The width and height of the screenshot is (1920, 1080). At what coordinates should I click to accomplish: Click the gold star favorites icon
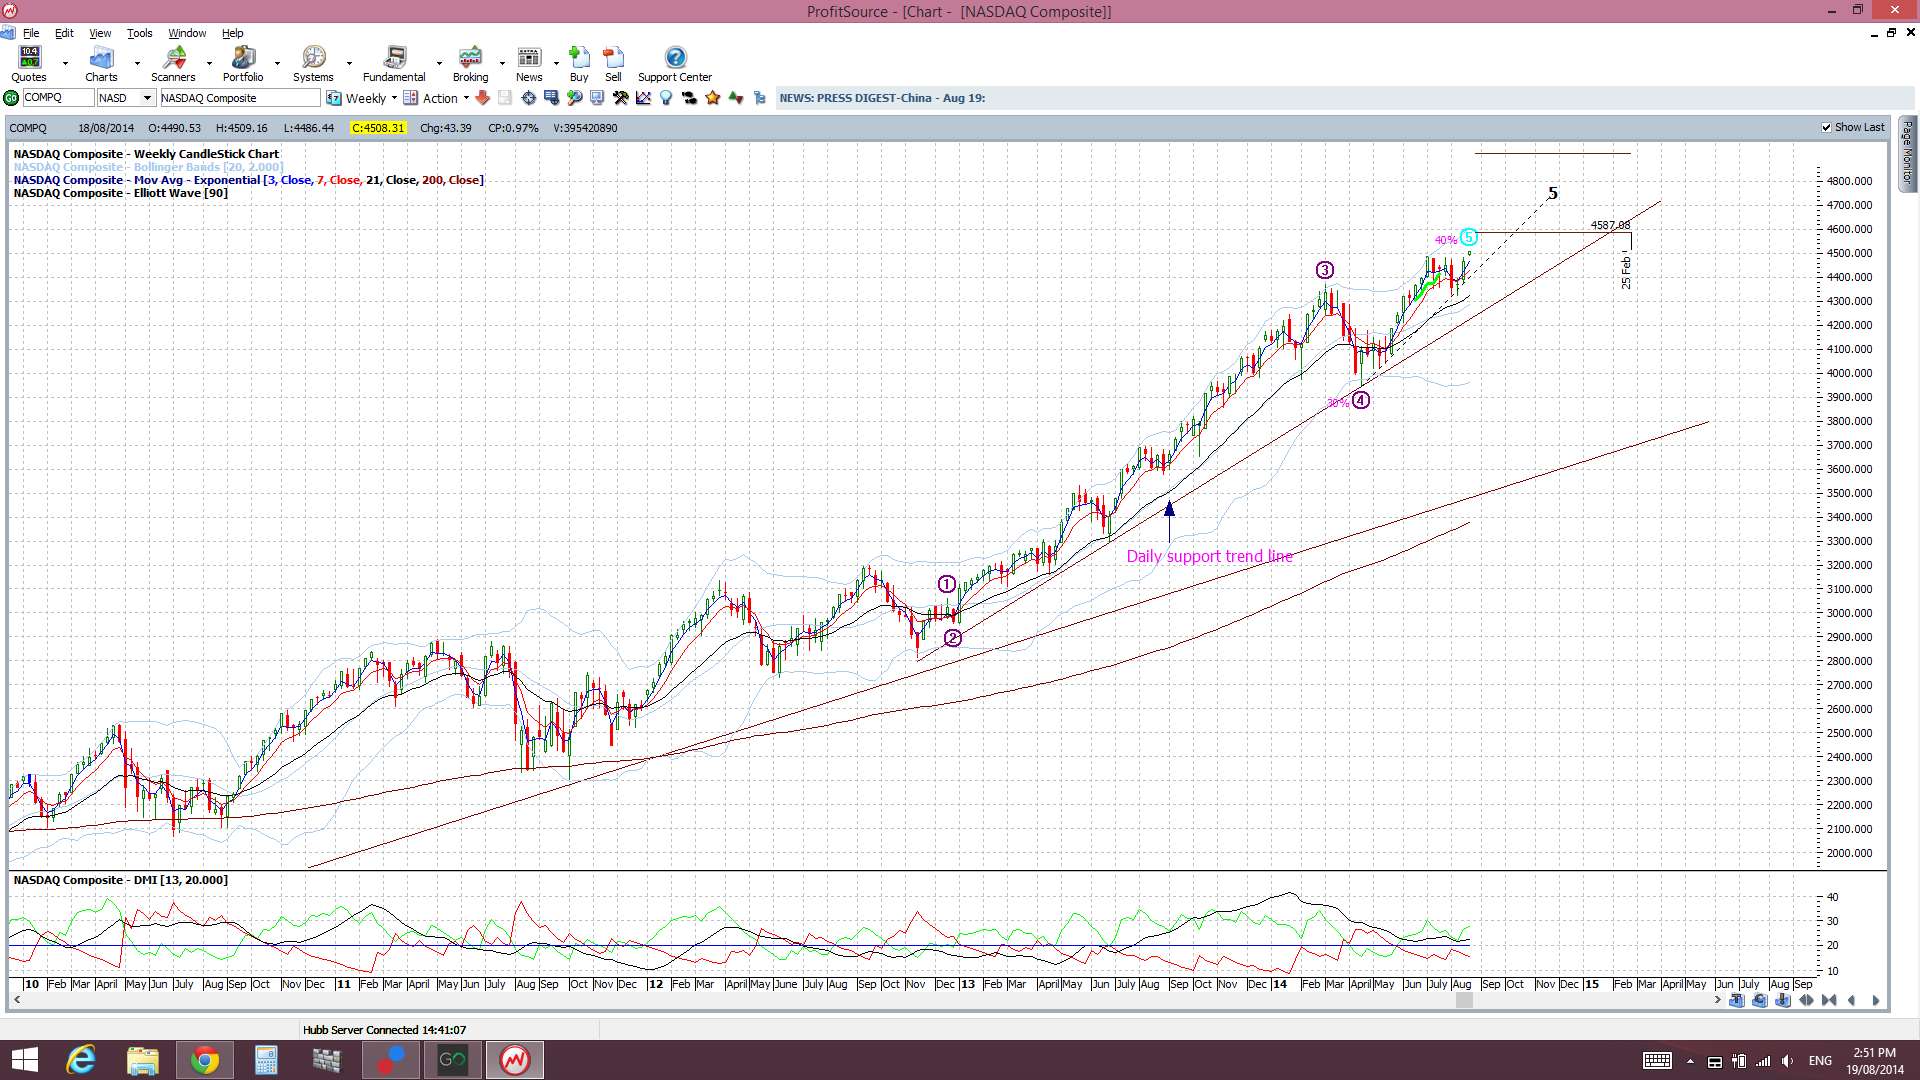[x=712, y=98]
